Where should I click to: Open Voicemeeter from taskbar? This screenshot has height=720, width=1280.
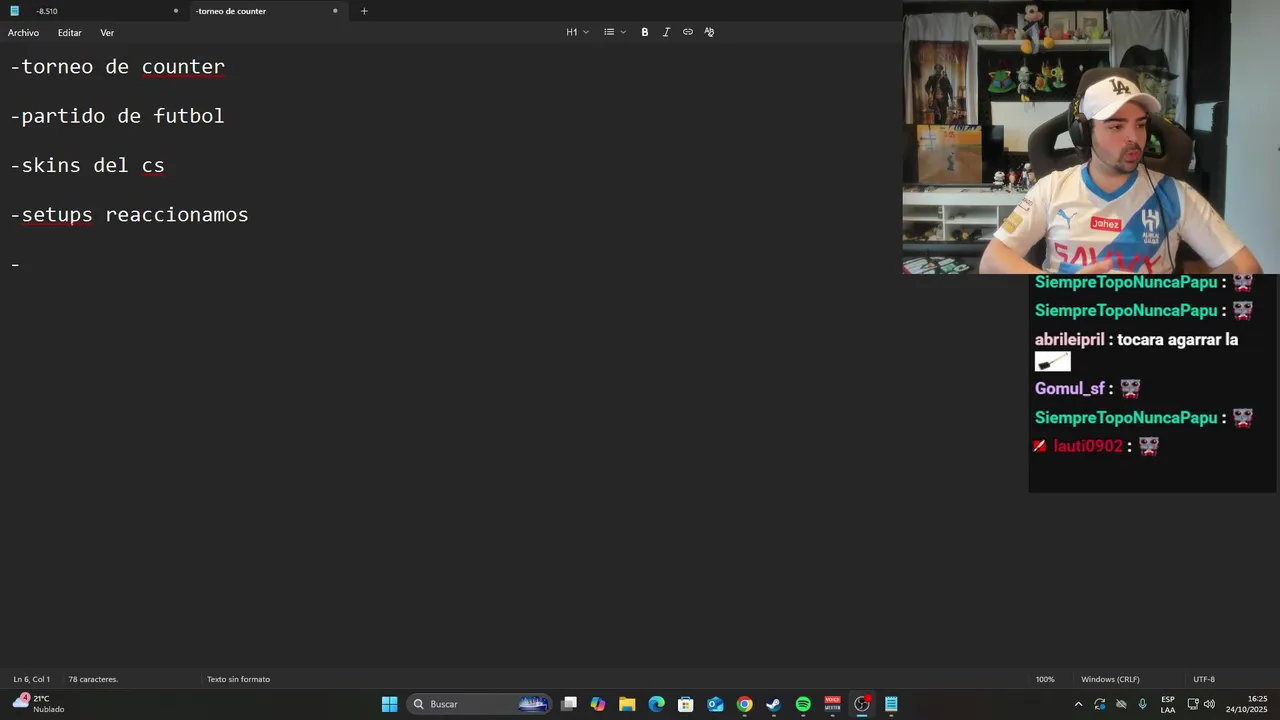coord(832,704)
